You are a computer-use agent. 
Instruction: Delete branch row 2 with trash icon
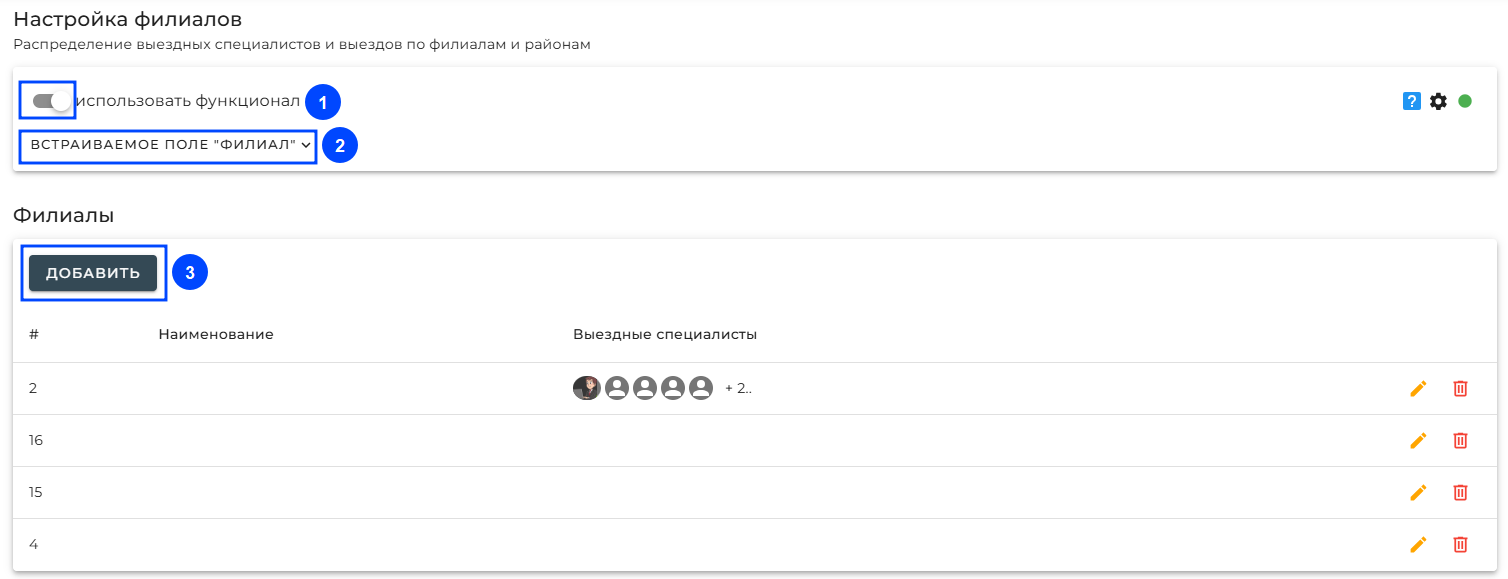1460,389
